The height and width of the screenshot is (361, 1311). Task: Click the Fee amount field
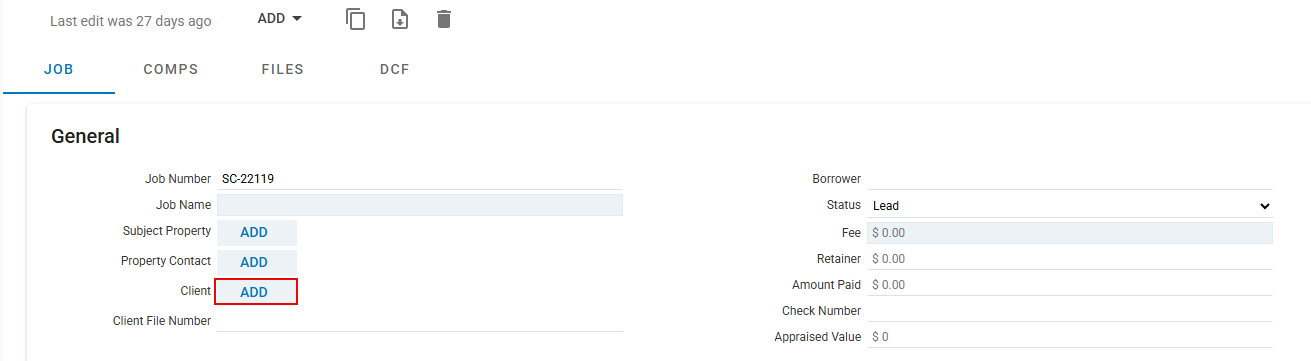[1070, 233]
